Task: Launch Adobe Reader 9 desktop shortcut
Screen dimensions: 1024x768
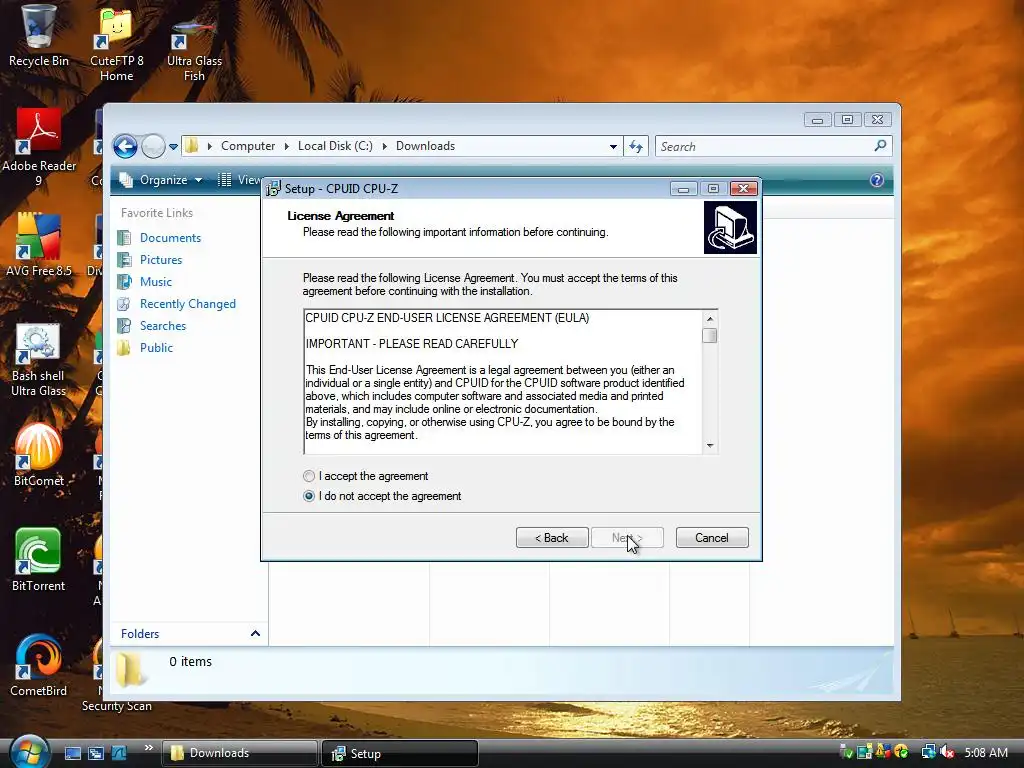Action: [x=39, y=147]
